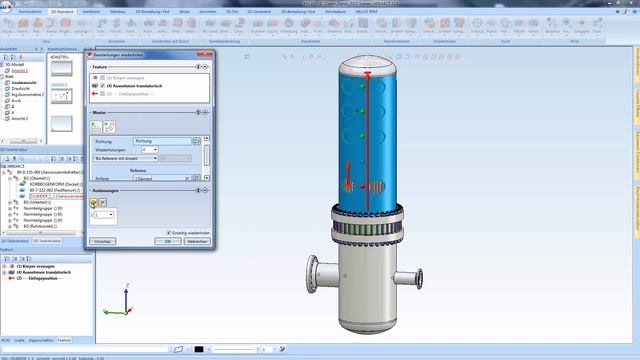Open the HCM bottom tab
This screenshot has width=640, height=360.
point(5,340)
